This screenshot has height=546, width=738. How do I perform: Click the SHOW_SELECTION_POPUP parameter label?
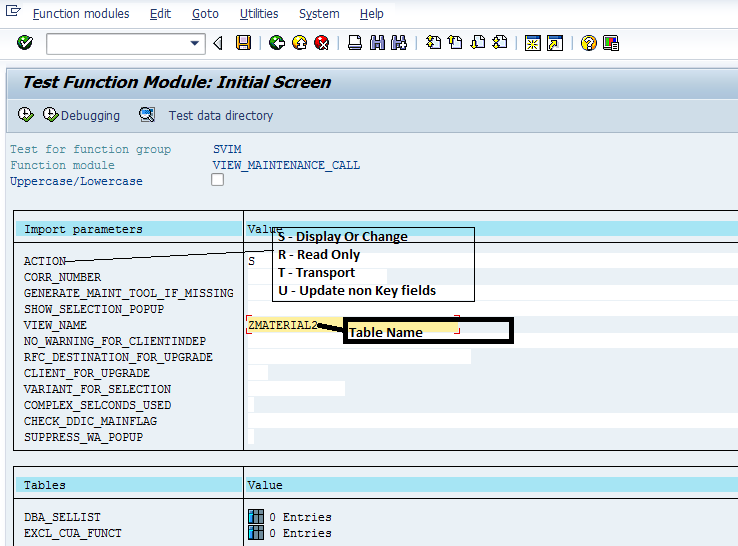(94, 309)
